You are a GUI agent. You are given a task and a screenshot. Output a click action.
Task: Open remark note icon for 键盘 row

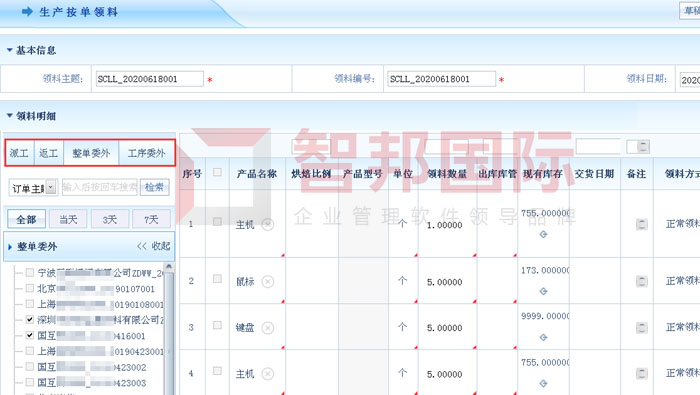(x=642, y=328)
